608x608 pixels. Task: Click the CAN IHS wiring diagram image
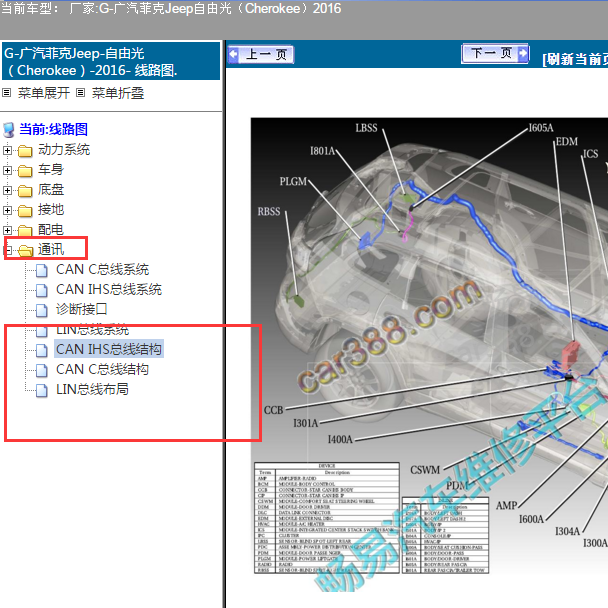(429, 355)
